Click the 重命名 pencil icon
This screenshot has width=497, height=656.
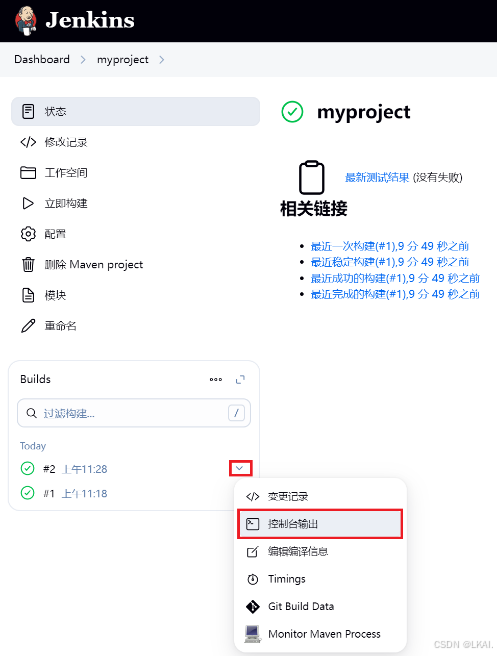[x=28, y=326]
